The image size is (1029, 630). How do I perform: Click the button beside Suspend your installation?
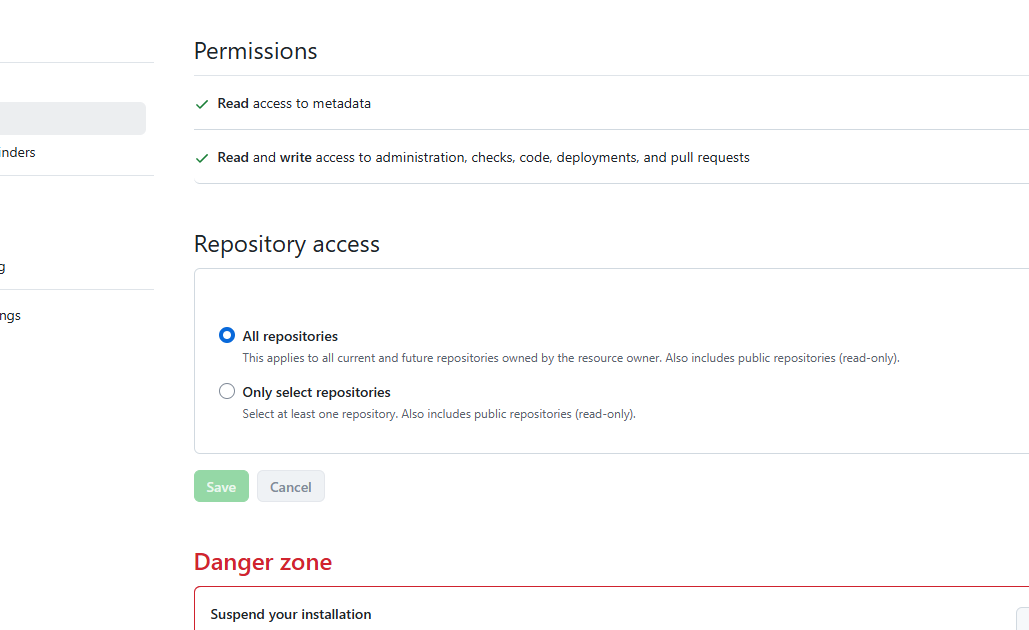tap(1022, 619)
